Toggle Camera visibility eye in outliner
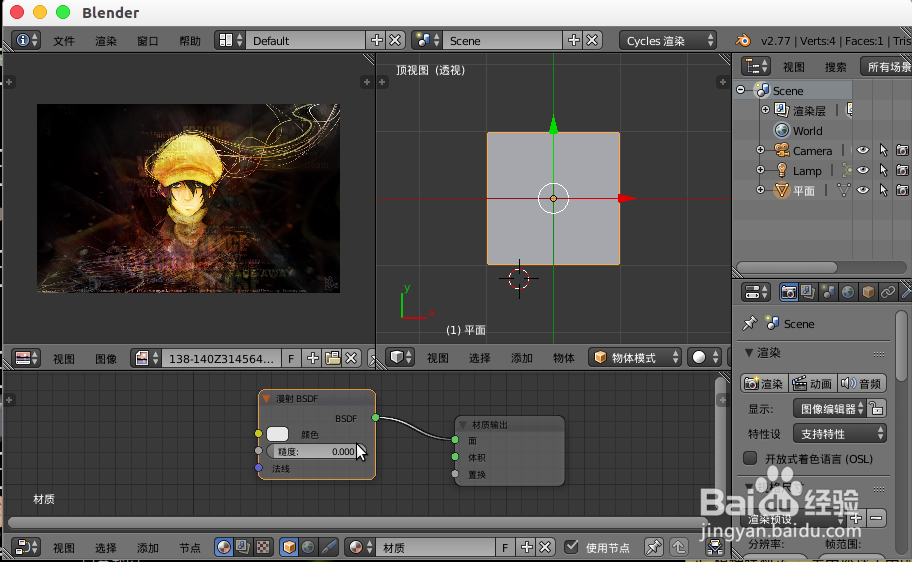Screen dimensions: 912x562 tap(863, 150)
